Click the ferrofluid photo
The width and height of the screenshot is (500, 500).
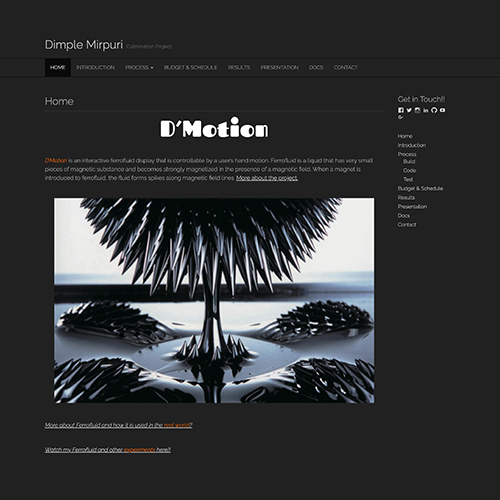(x=214, y=300)
